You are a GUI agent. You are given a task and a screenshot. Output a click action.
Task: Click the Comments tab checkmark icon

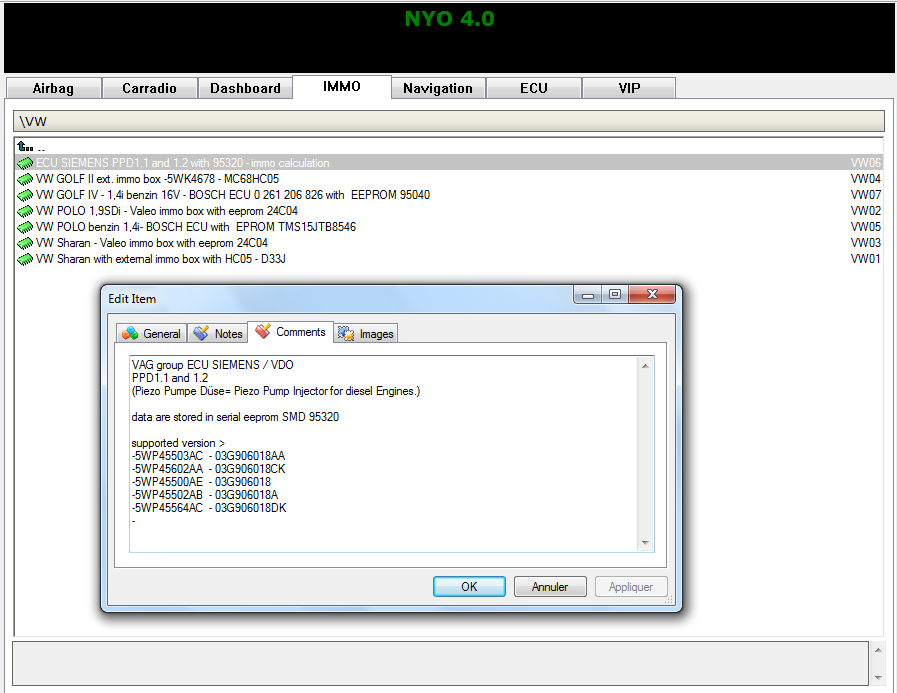(263, 331)
